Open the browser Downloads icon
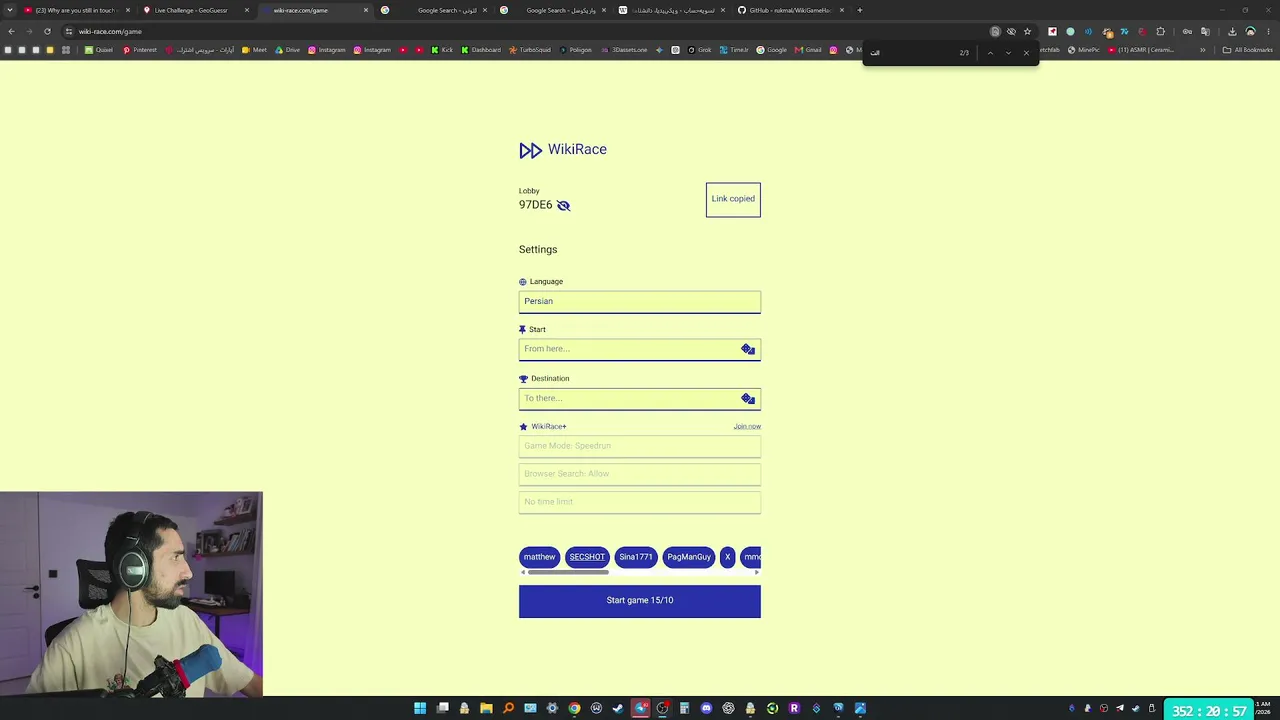 coord(1232,31)
